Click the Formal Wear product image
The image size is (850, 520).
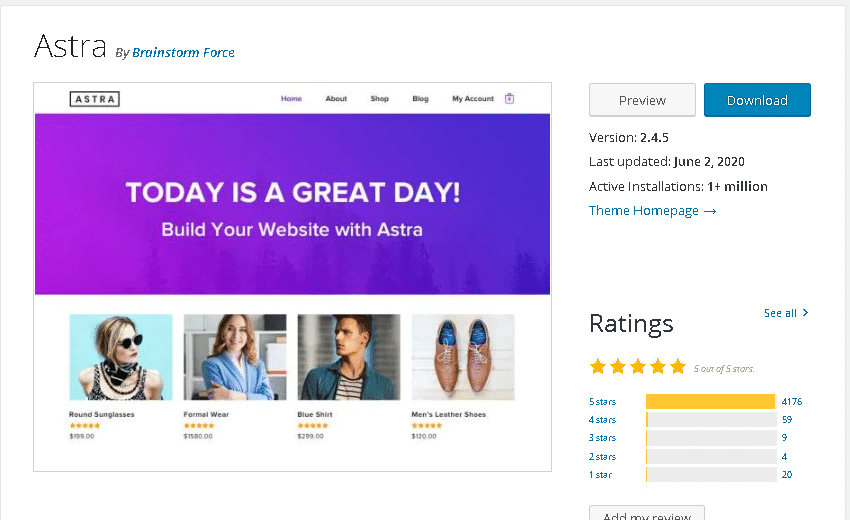click(x=235, y=357)
